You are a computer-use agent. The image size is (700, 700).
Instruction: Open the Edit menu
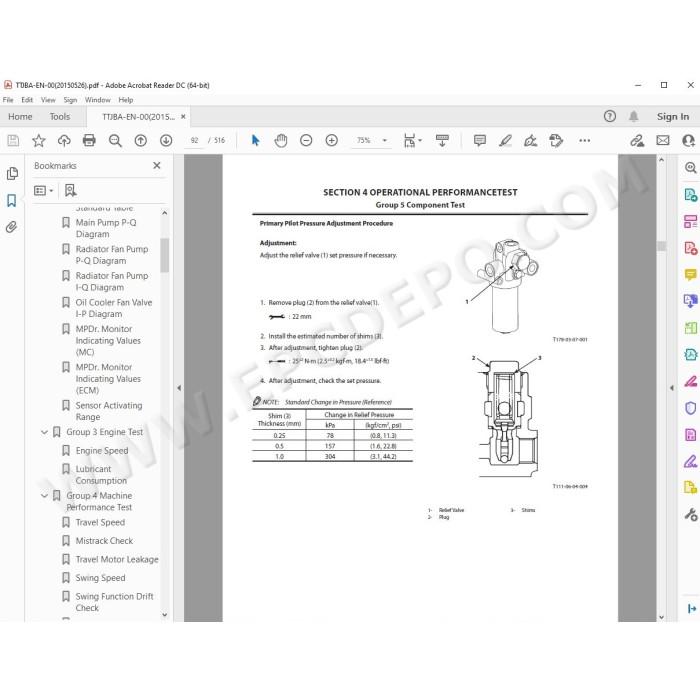click(x=27, y=100)
